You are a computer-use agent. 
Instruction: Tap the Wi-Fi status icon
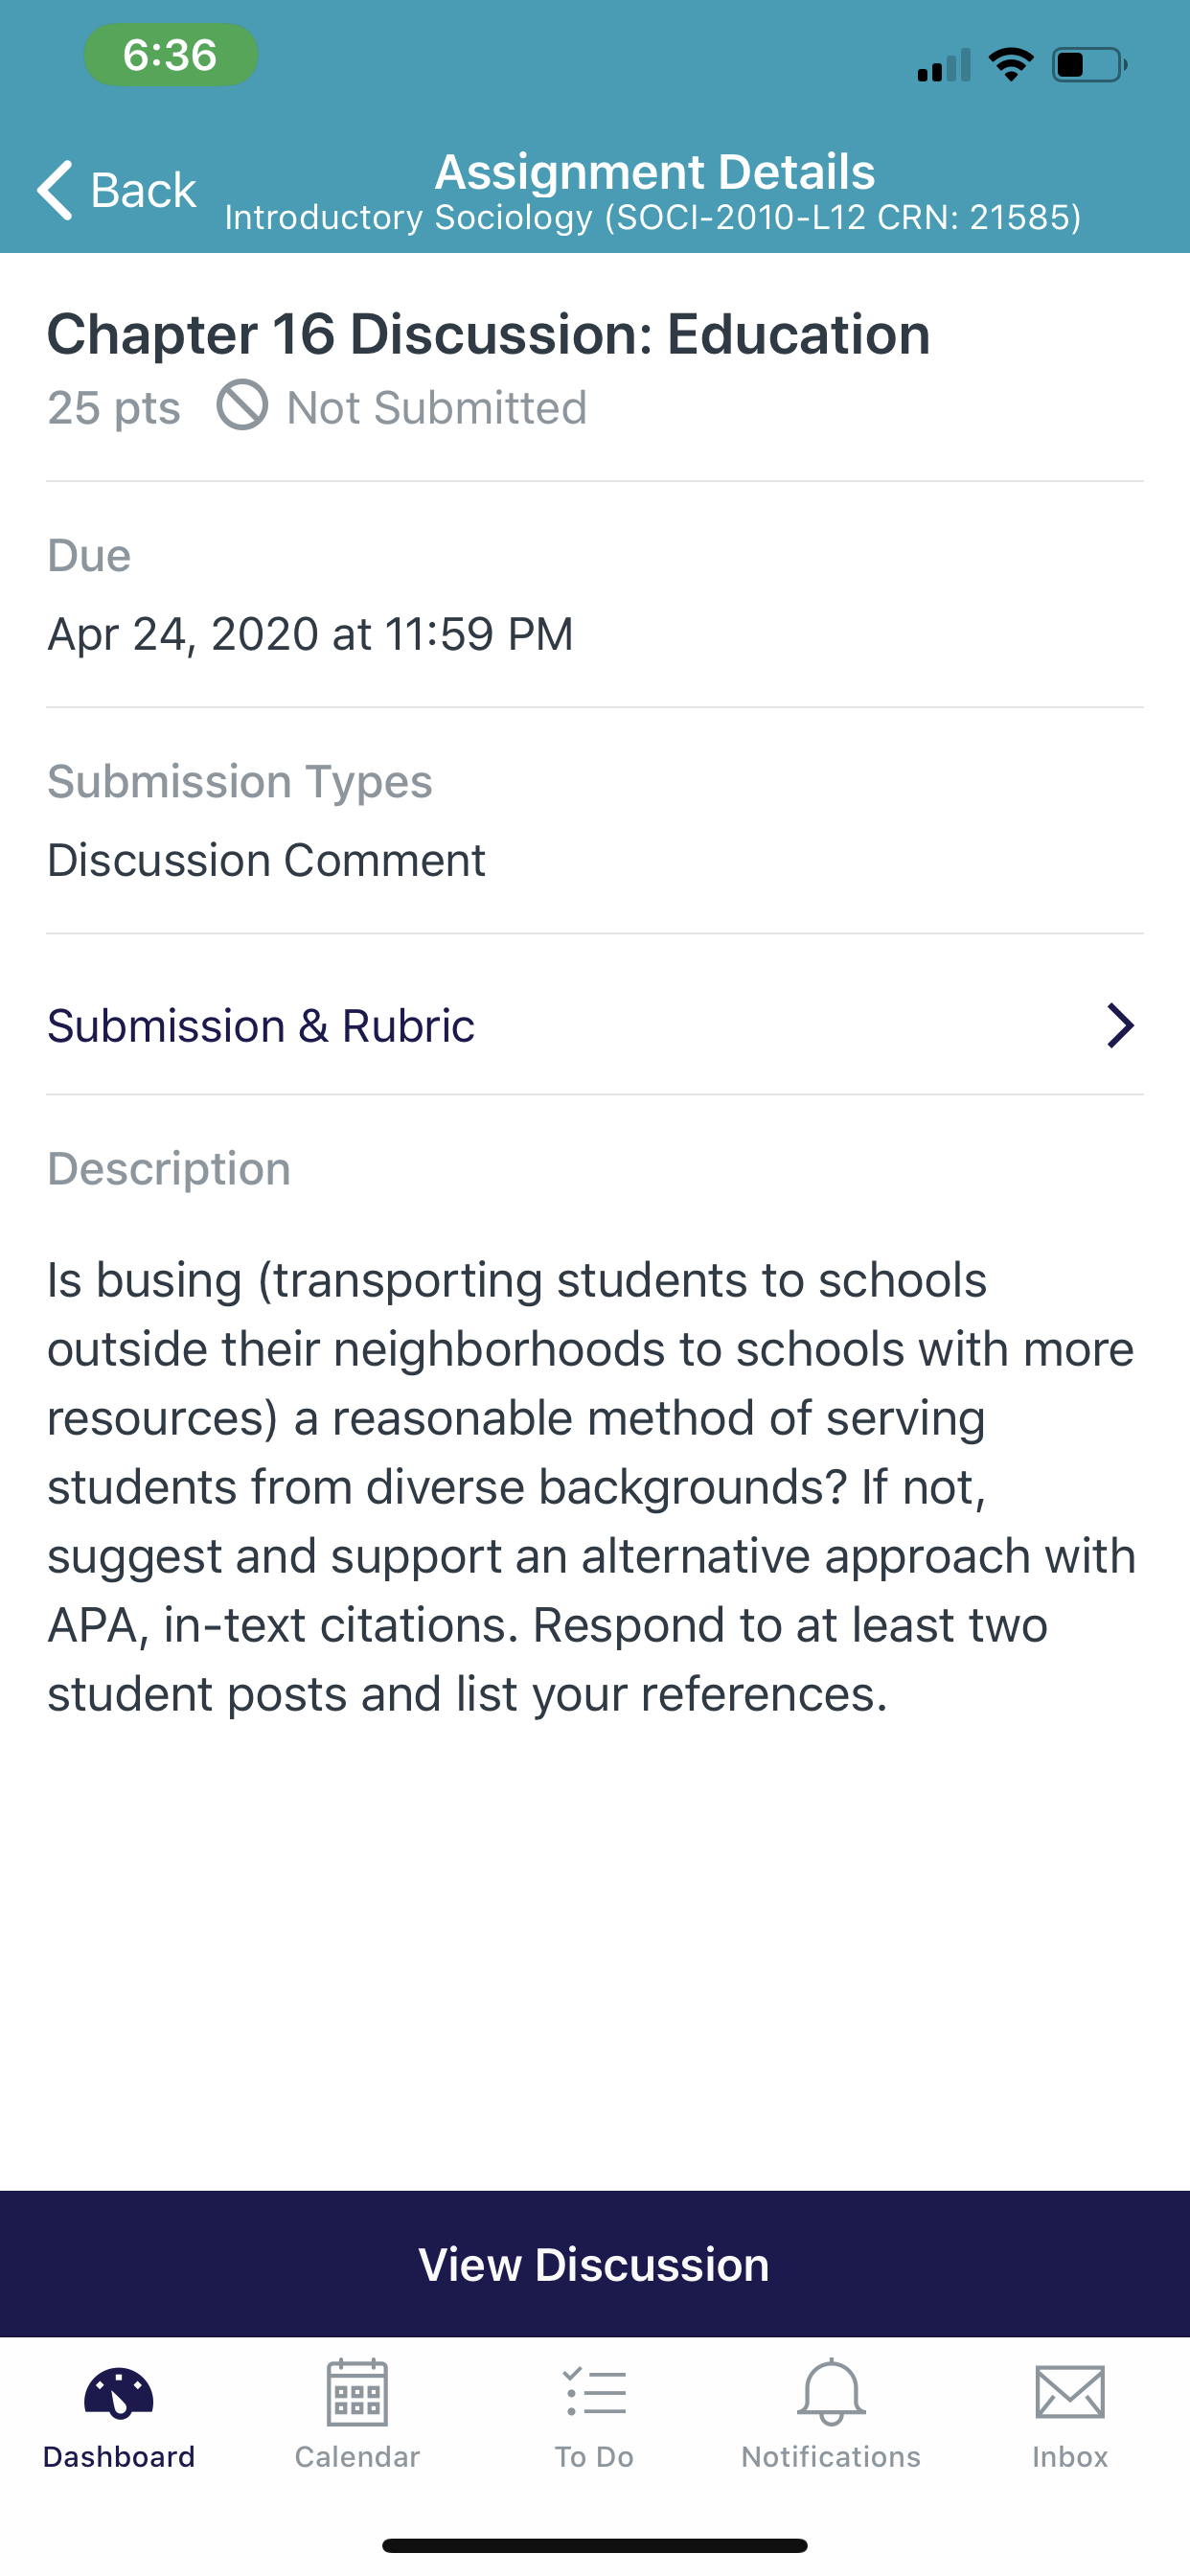(x=1011, y=65)
